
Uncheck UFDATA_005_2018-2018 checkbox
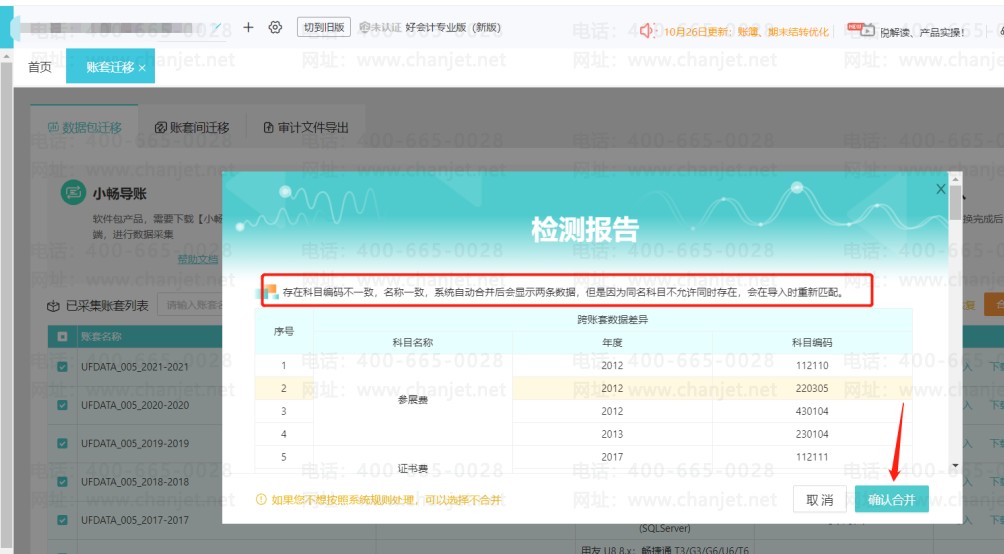click(62, 482)
